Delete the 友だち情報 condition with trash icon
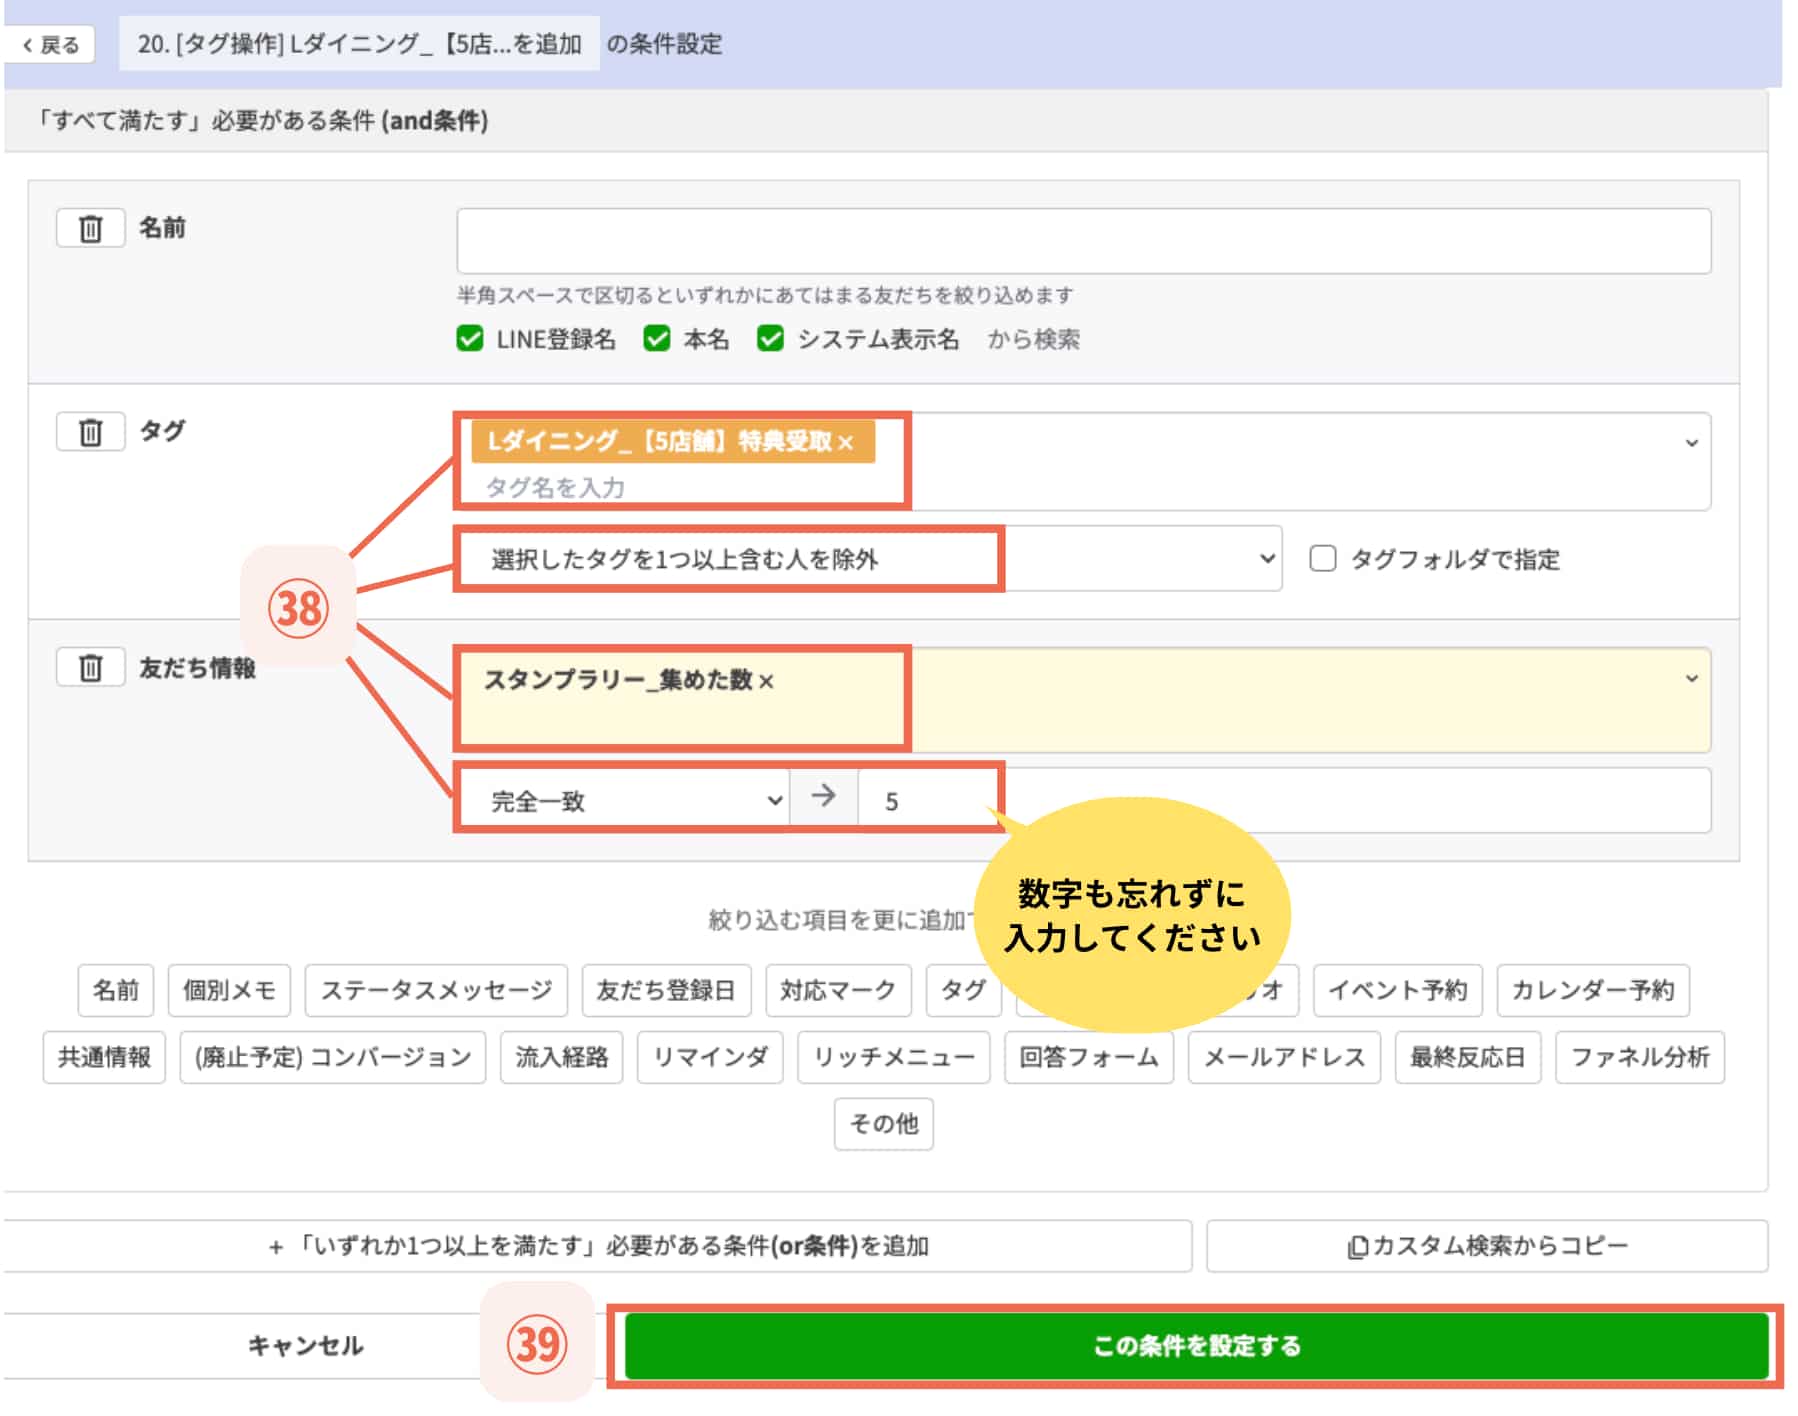Viewport: 1798px width, 1416px height. point(91,670)
